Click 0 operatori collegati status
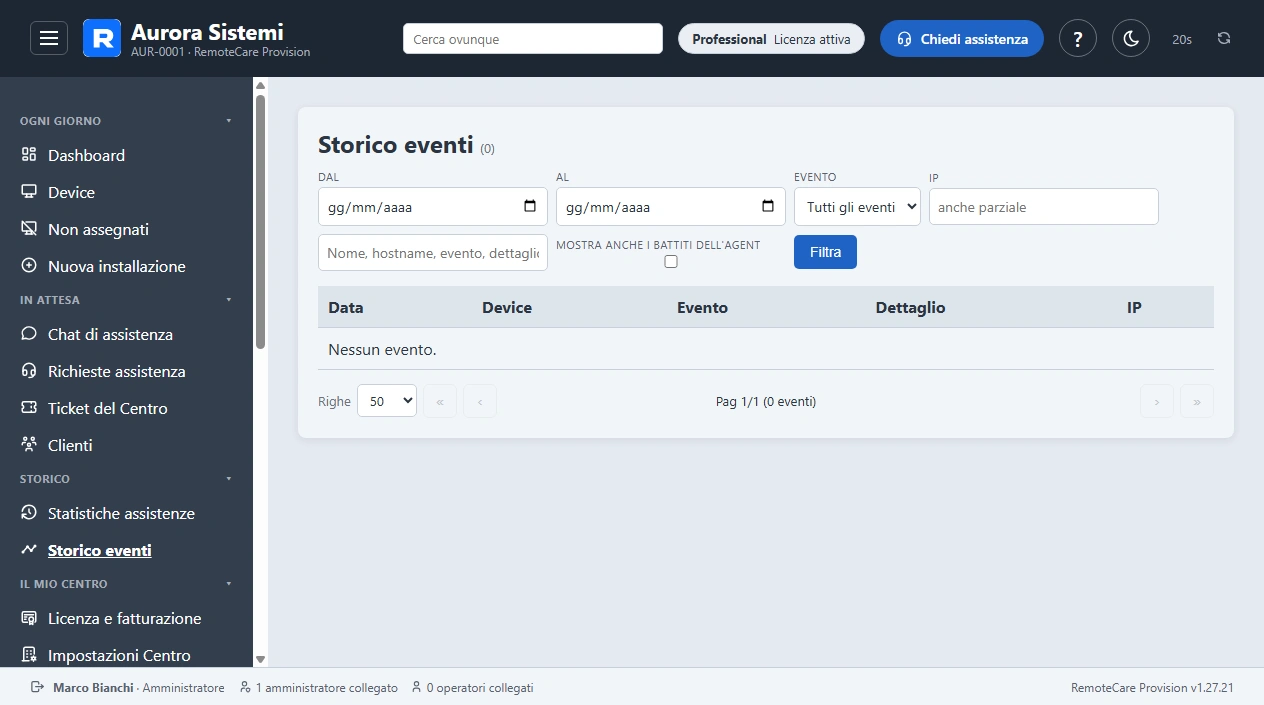This screenshot has height=705, width=1264. click(472, 688)
